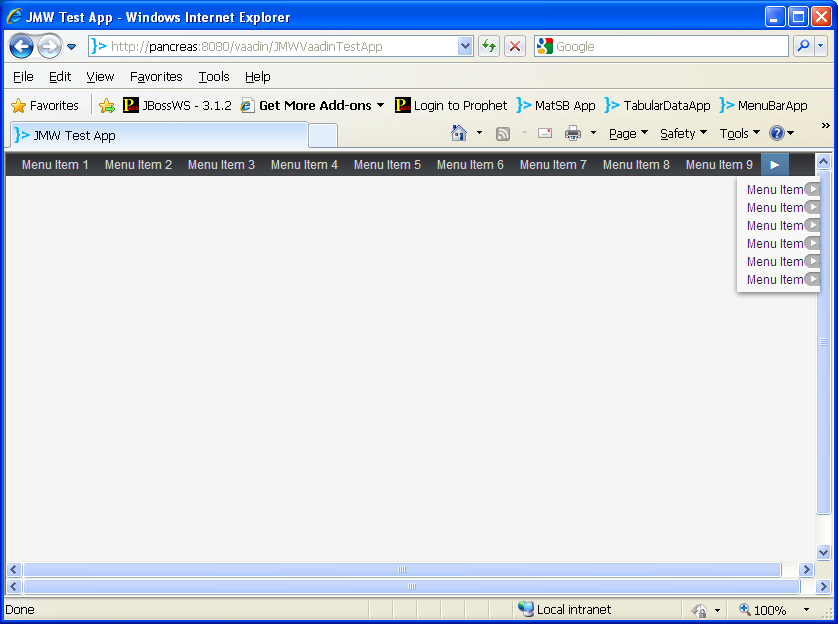
Task: Click the Home icon in command bar
Action: 459,133
